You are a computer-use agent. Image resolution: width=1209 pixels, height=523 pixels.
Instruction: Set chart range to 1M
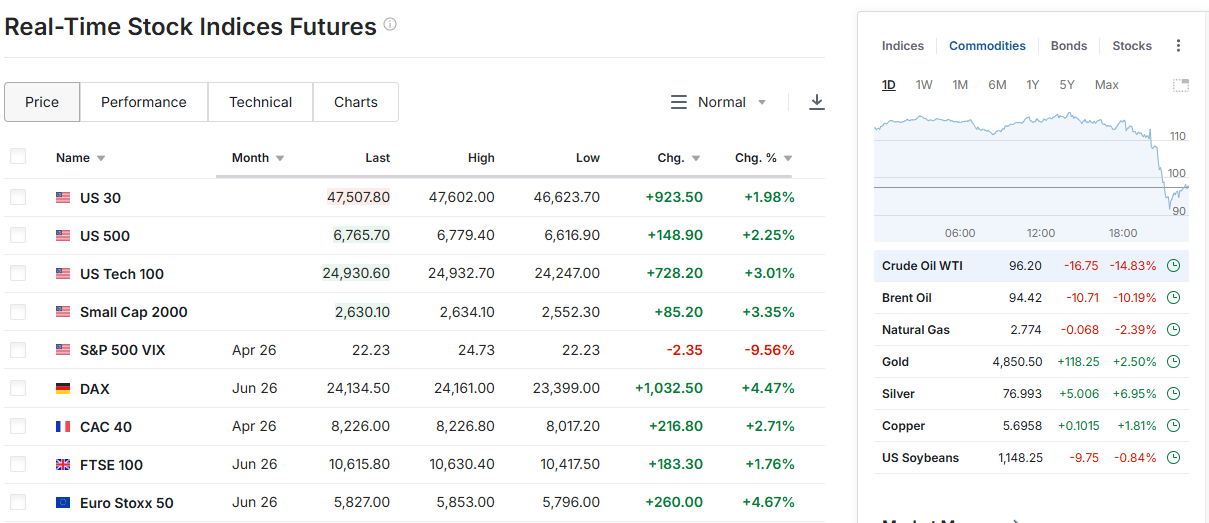(960, 85)
